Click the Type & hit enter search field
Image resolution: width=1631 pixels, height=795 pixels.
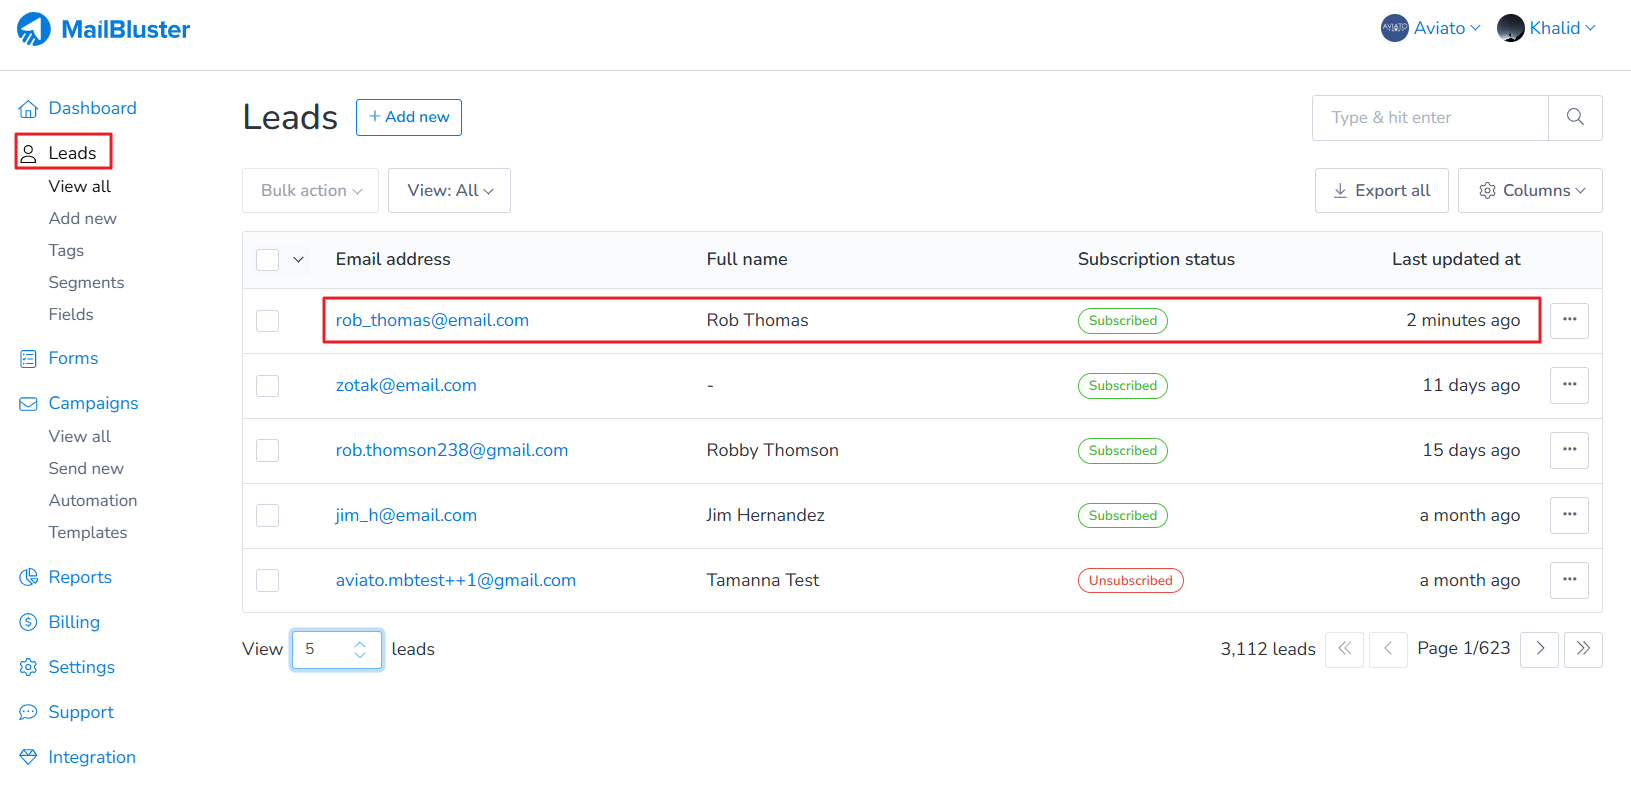coord(1430,118)
